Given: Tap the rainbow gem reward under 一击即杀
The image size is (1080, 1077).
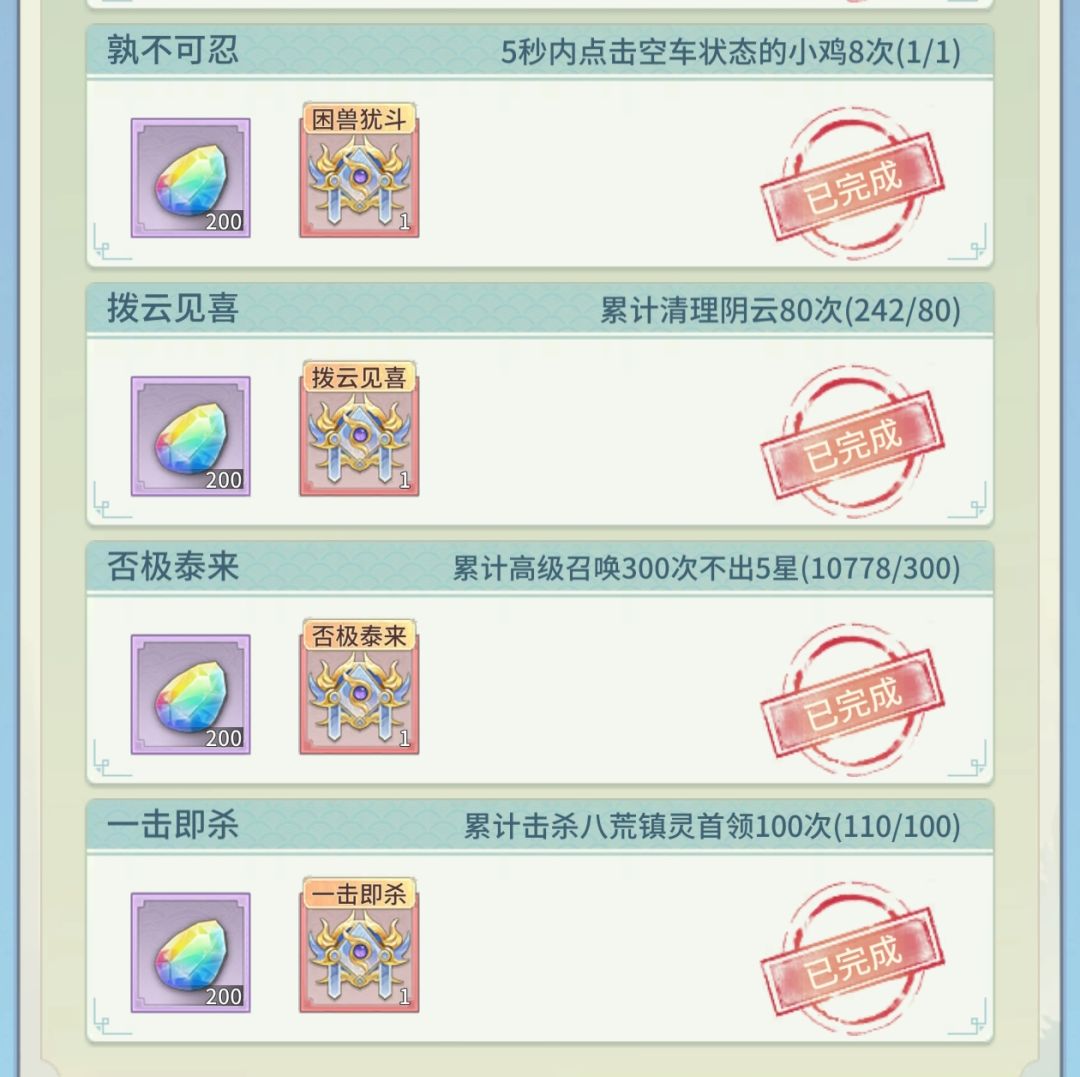Looking at the screenshot, I should 191,952.
